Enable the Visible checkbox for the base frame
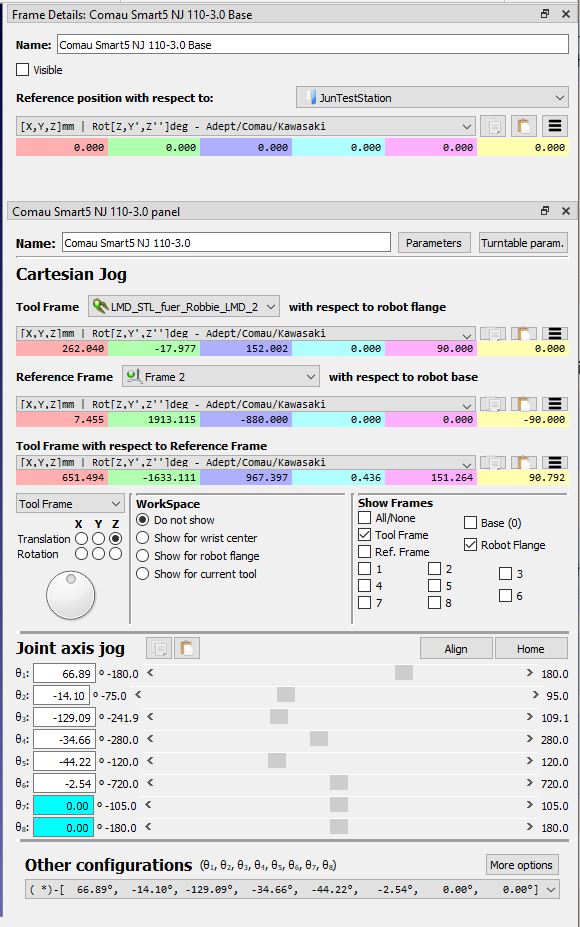Screen dimensions: 580x927 tap(22, 70)
